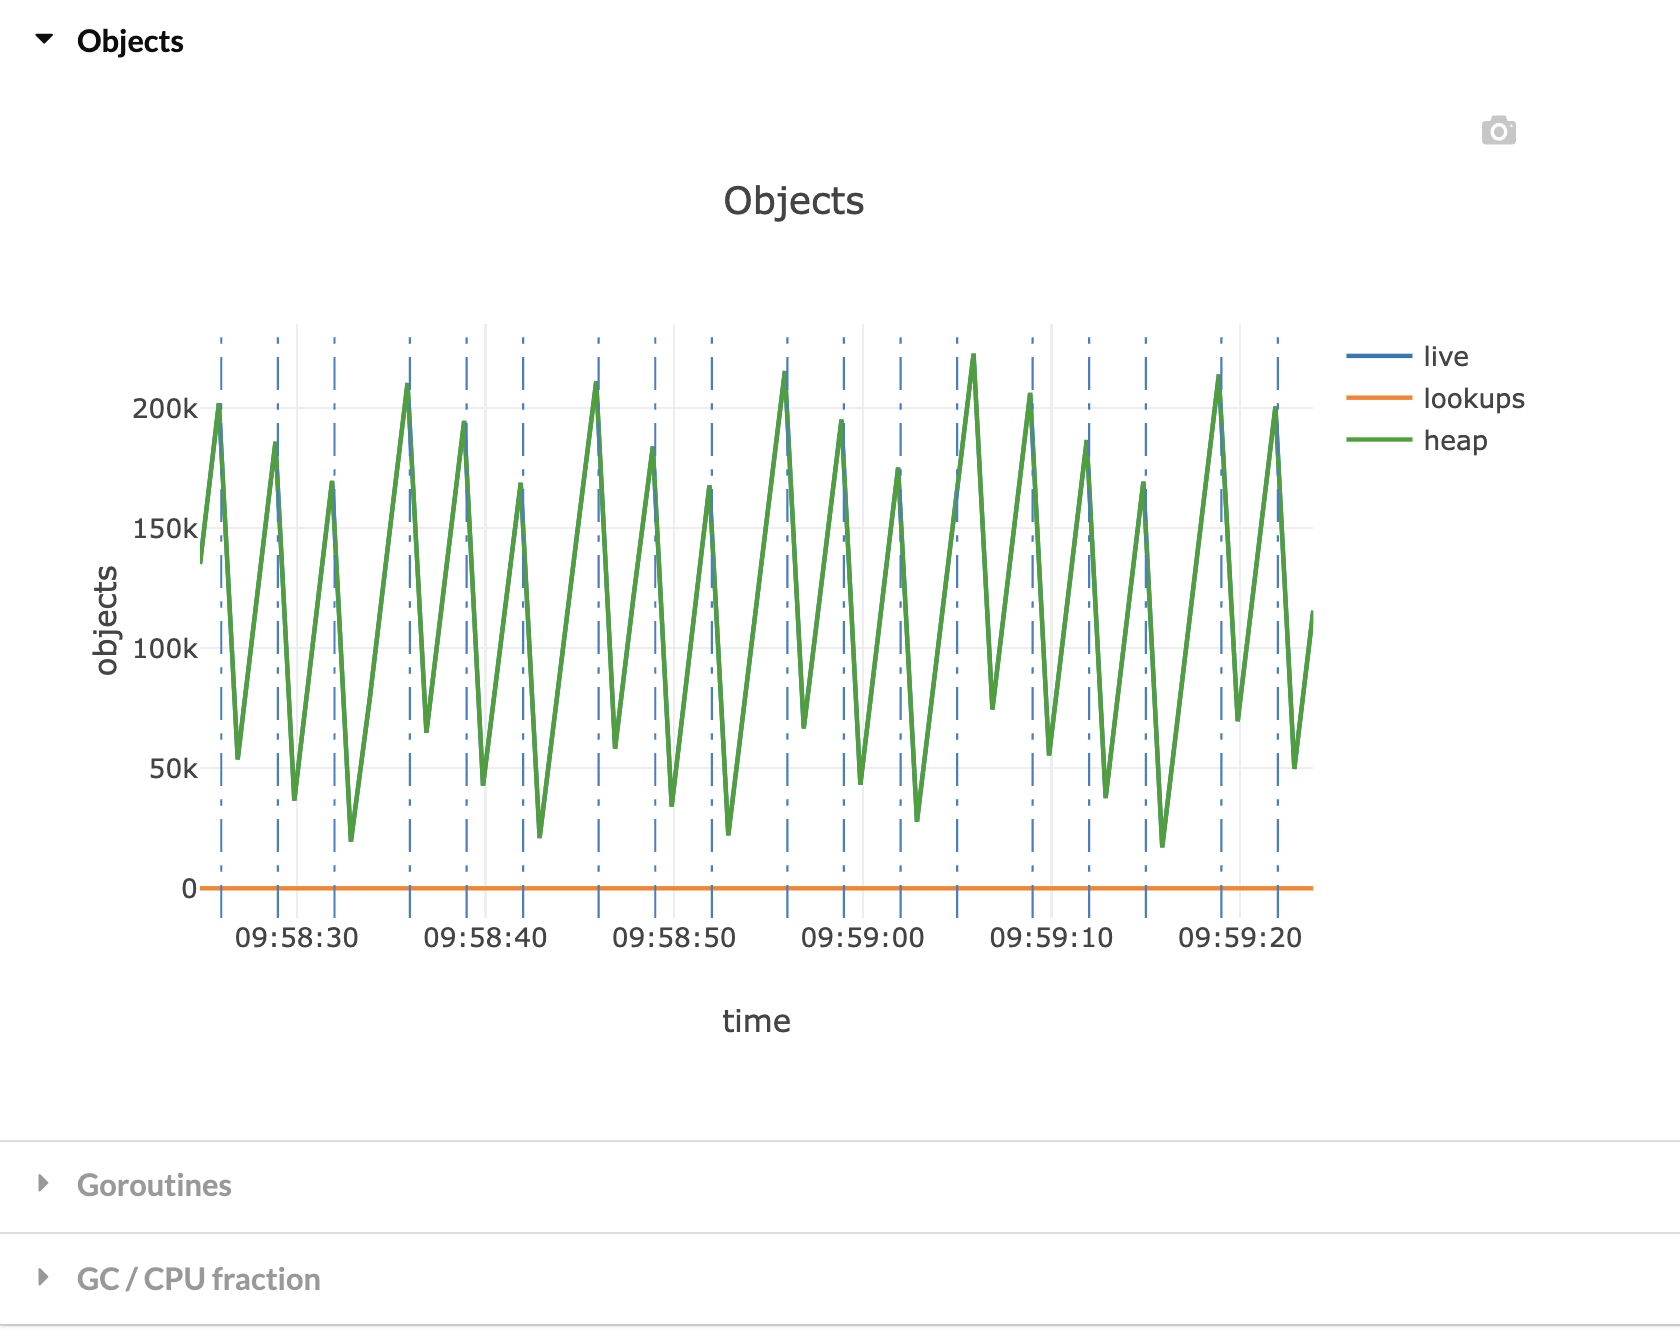Open GC / CPU fraction by its label
This screenshot has height=1330, width=1680.
[x=198, y=1279]
